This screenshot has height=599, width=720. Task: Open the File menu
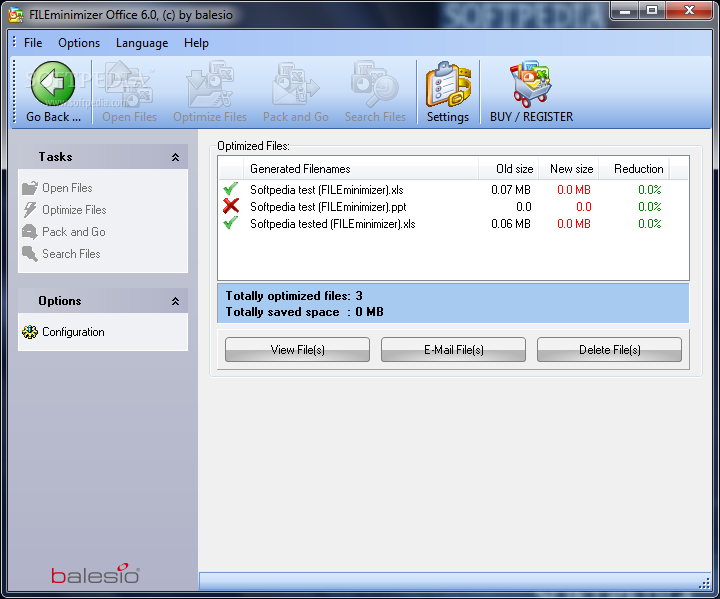click(x=33, y=43)
